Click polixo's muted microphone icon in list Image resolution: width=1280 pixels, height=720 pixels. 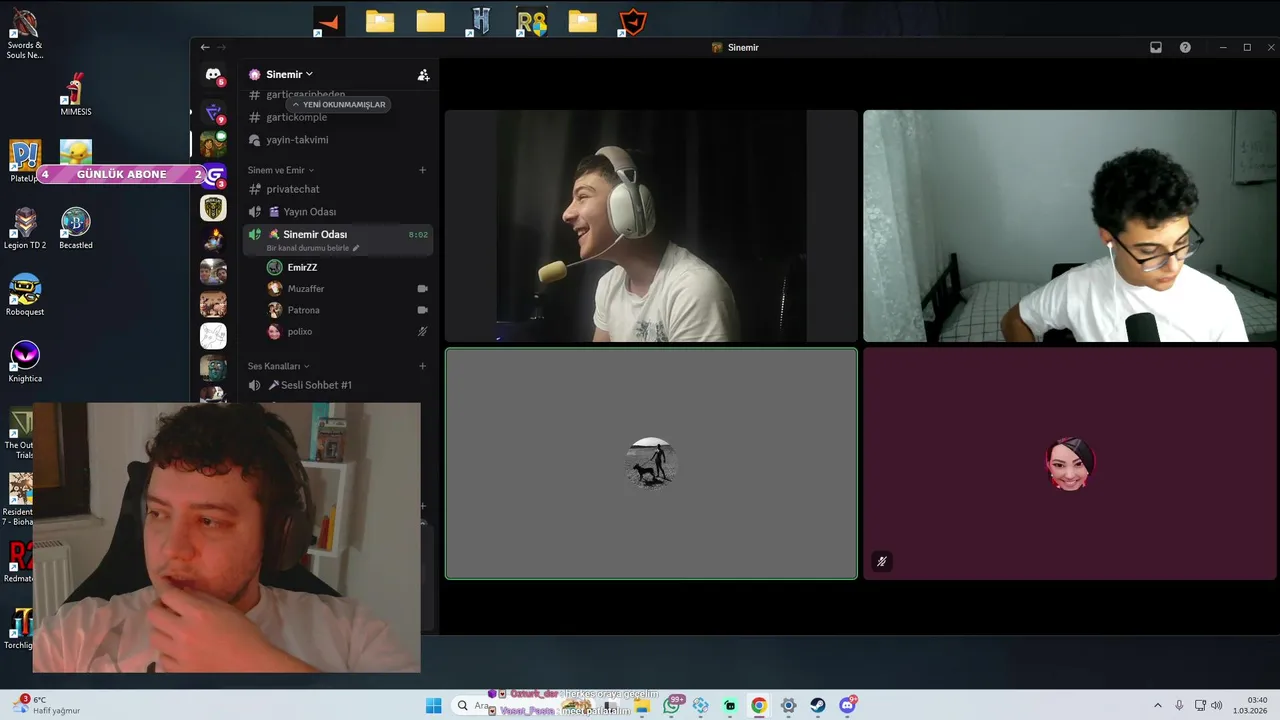(422, 332)
